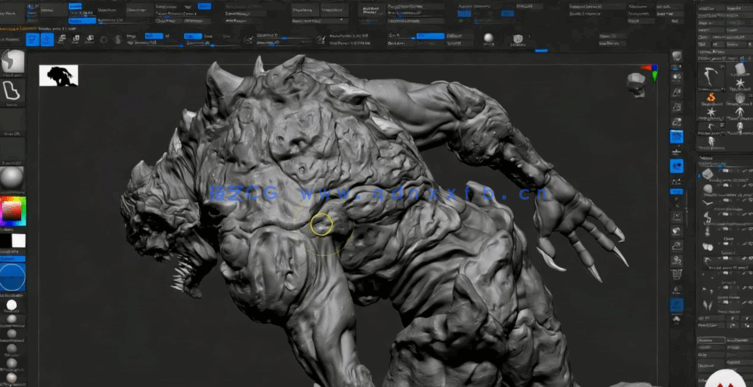Toggle the lowest blue button on right shelf
The image size is (753, 387).
coord(677,304)
